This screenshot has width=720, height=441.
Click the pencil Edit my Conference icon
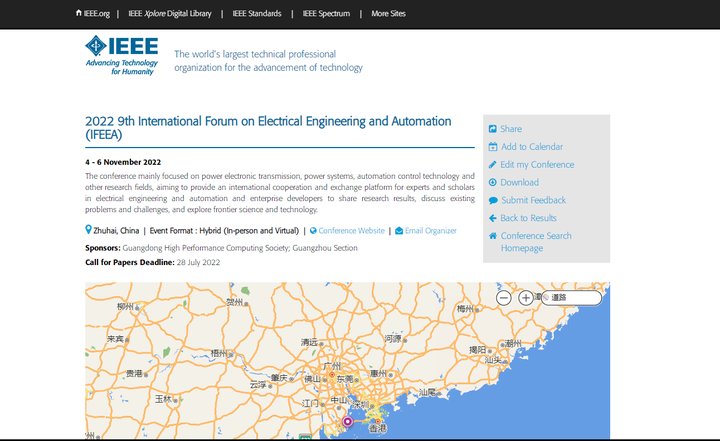click(493, 164)
